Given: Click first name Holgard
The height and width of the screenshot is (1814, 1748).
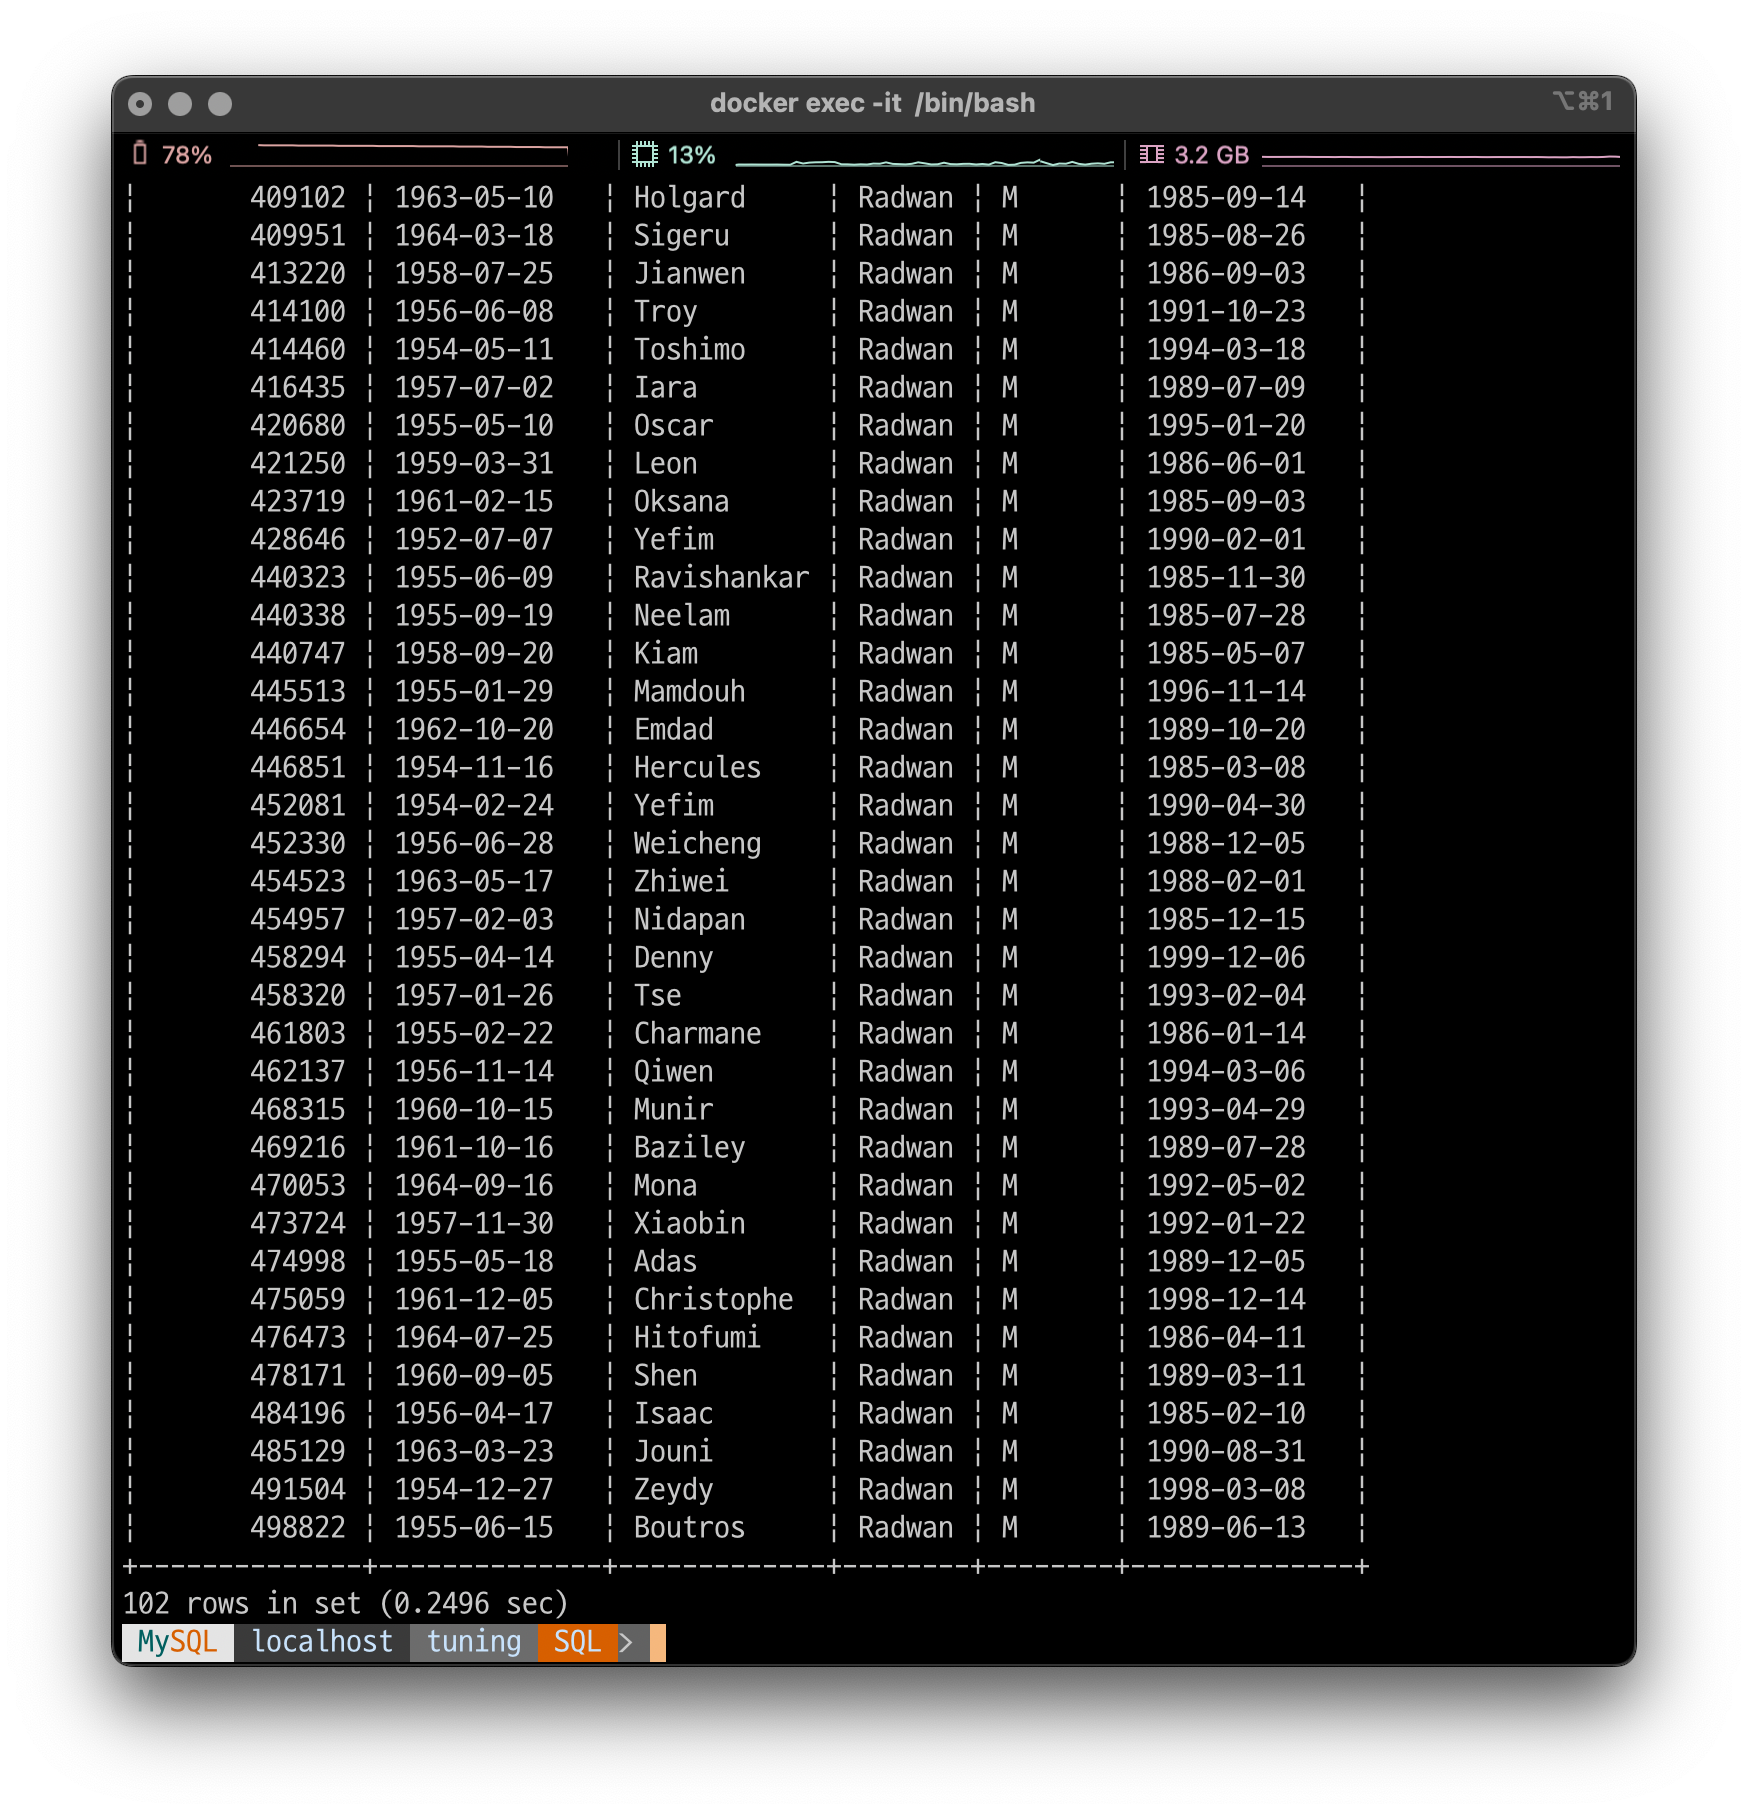Looking at the screenshot, I should click(x=689, y=198).
